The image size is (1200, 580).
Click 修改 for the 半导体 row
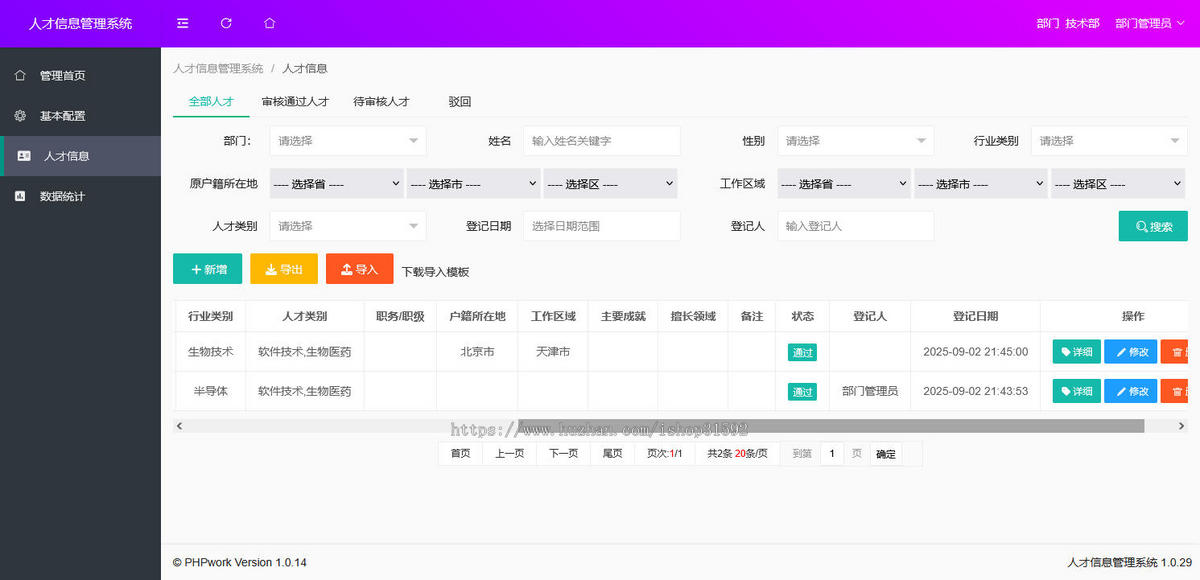[x=1131, y=391]
